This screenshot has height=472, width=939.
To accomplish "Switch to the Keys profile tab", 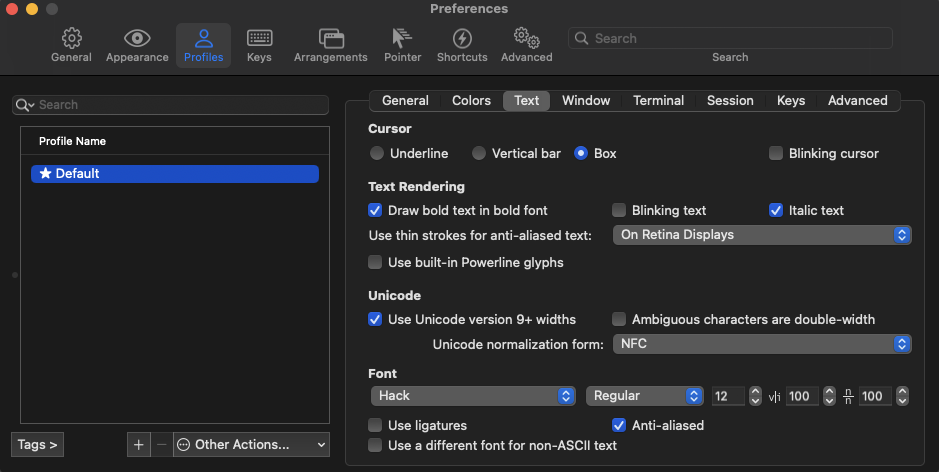I will [x=790, y=101].
